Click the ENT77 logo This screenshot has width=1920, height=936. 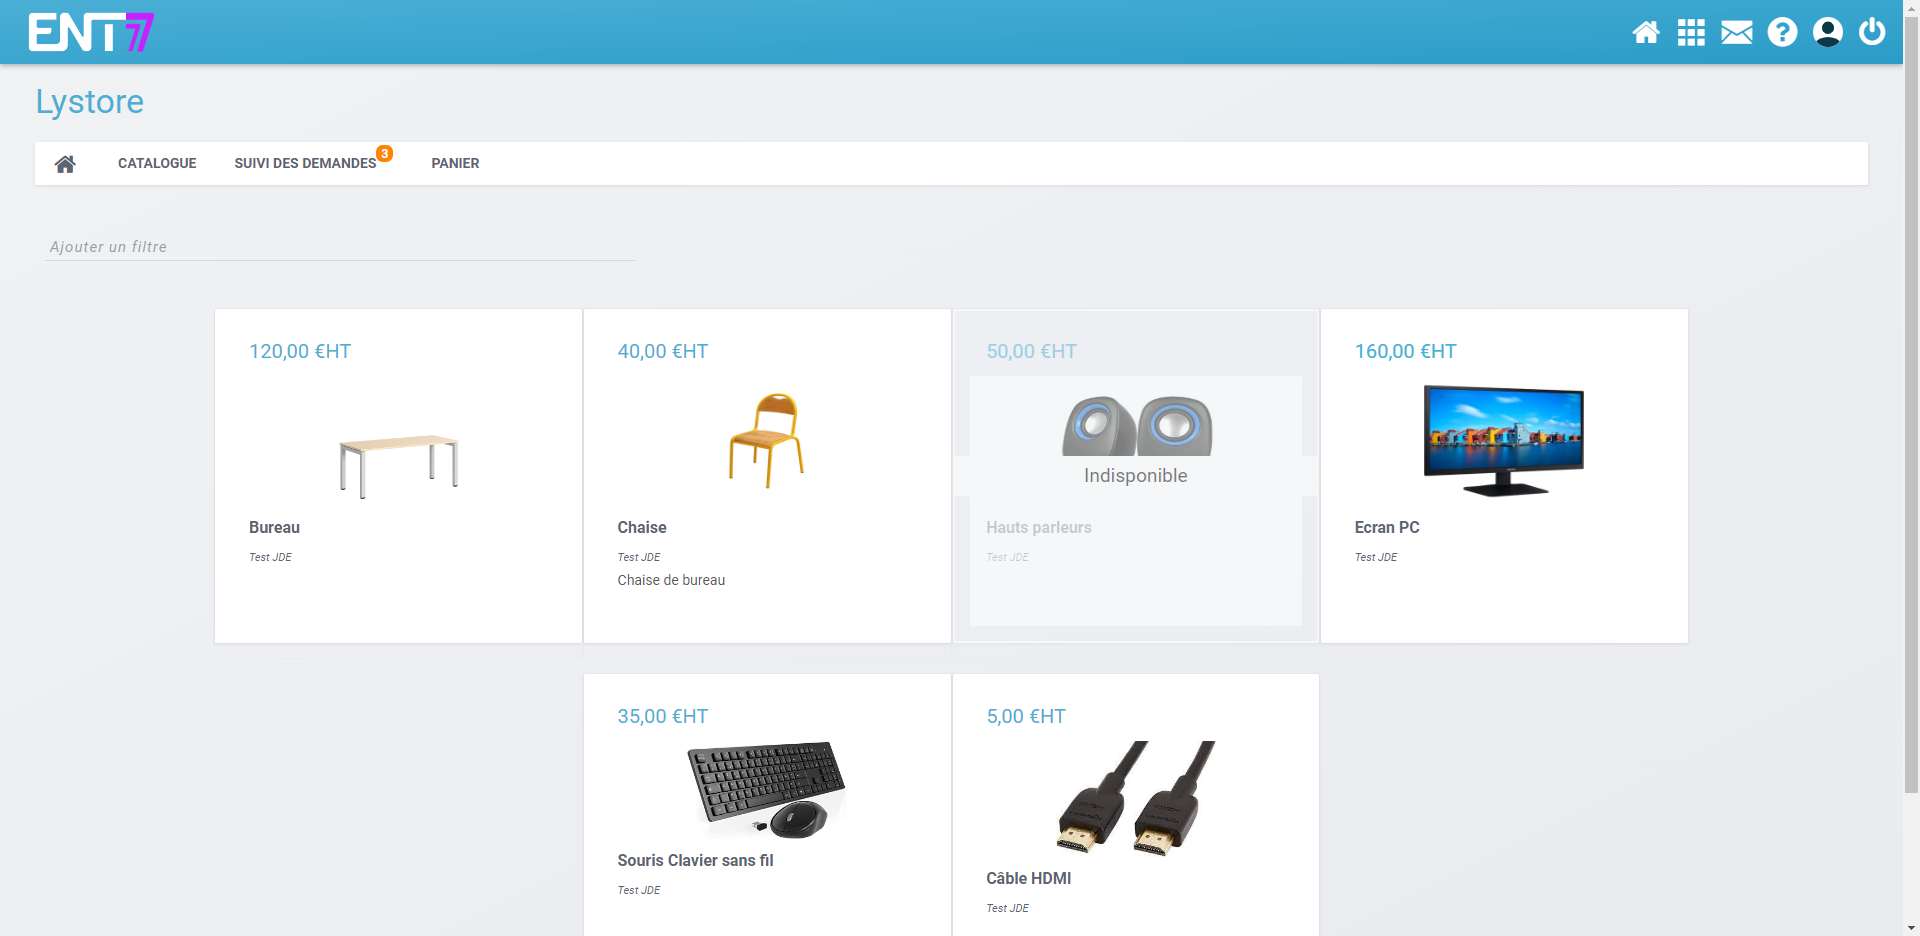click(91, 32)
